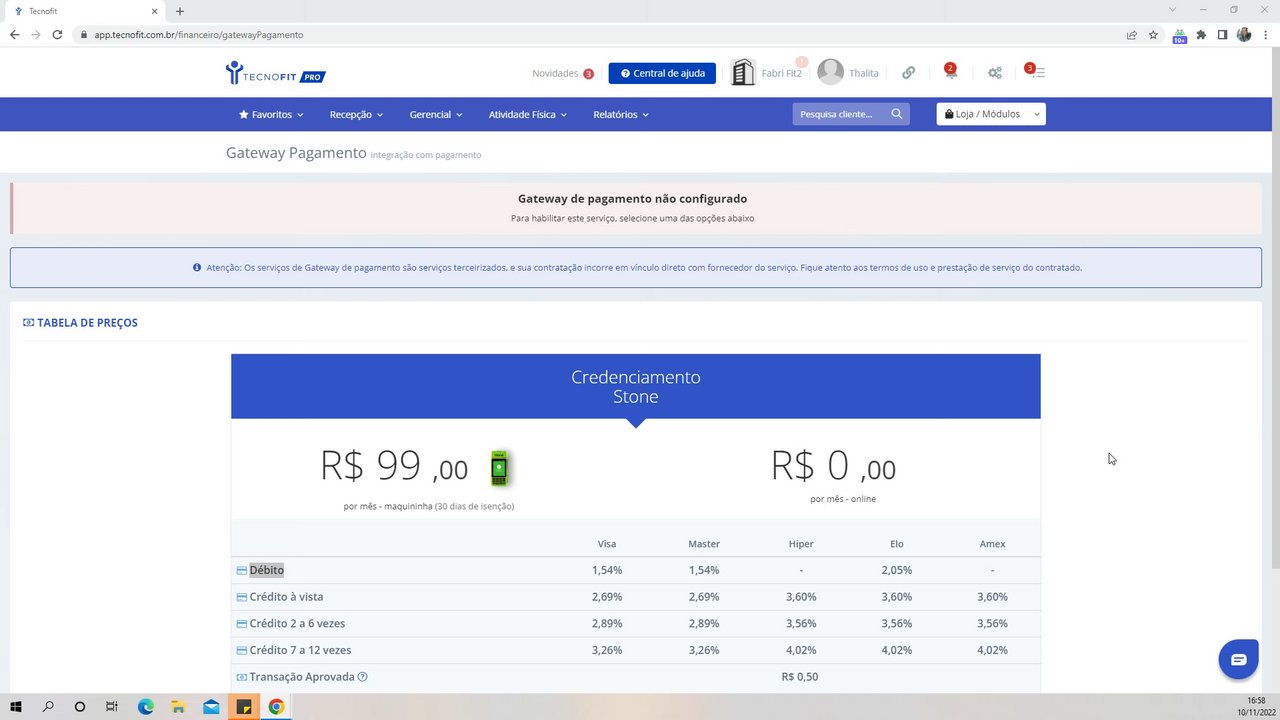Click the Visa column header

pos(607,544)
